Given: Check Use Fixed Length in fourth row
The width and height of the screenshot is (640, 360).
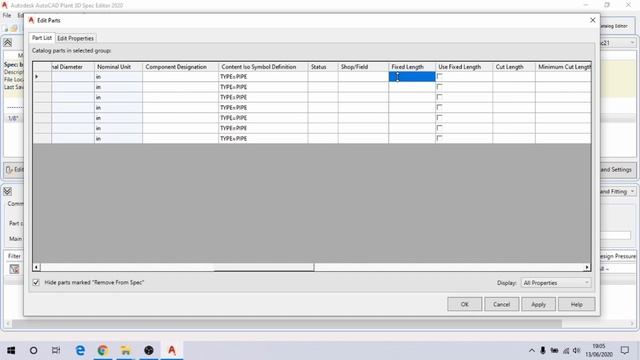Looking at the screenshot, I should [x=440, y=107].
